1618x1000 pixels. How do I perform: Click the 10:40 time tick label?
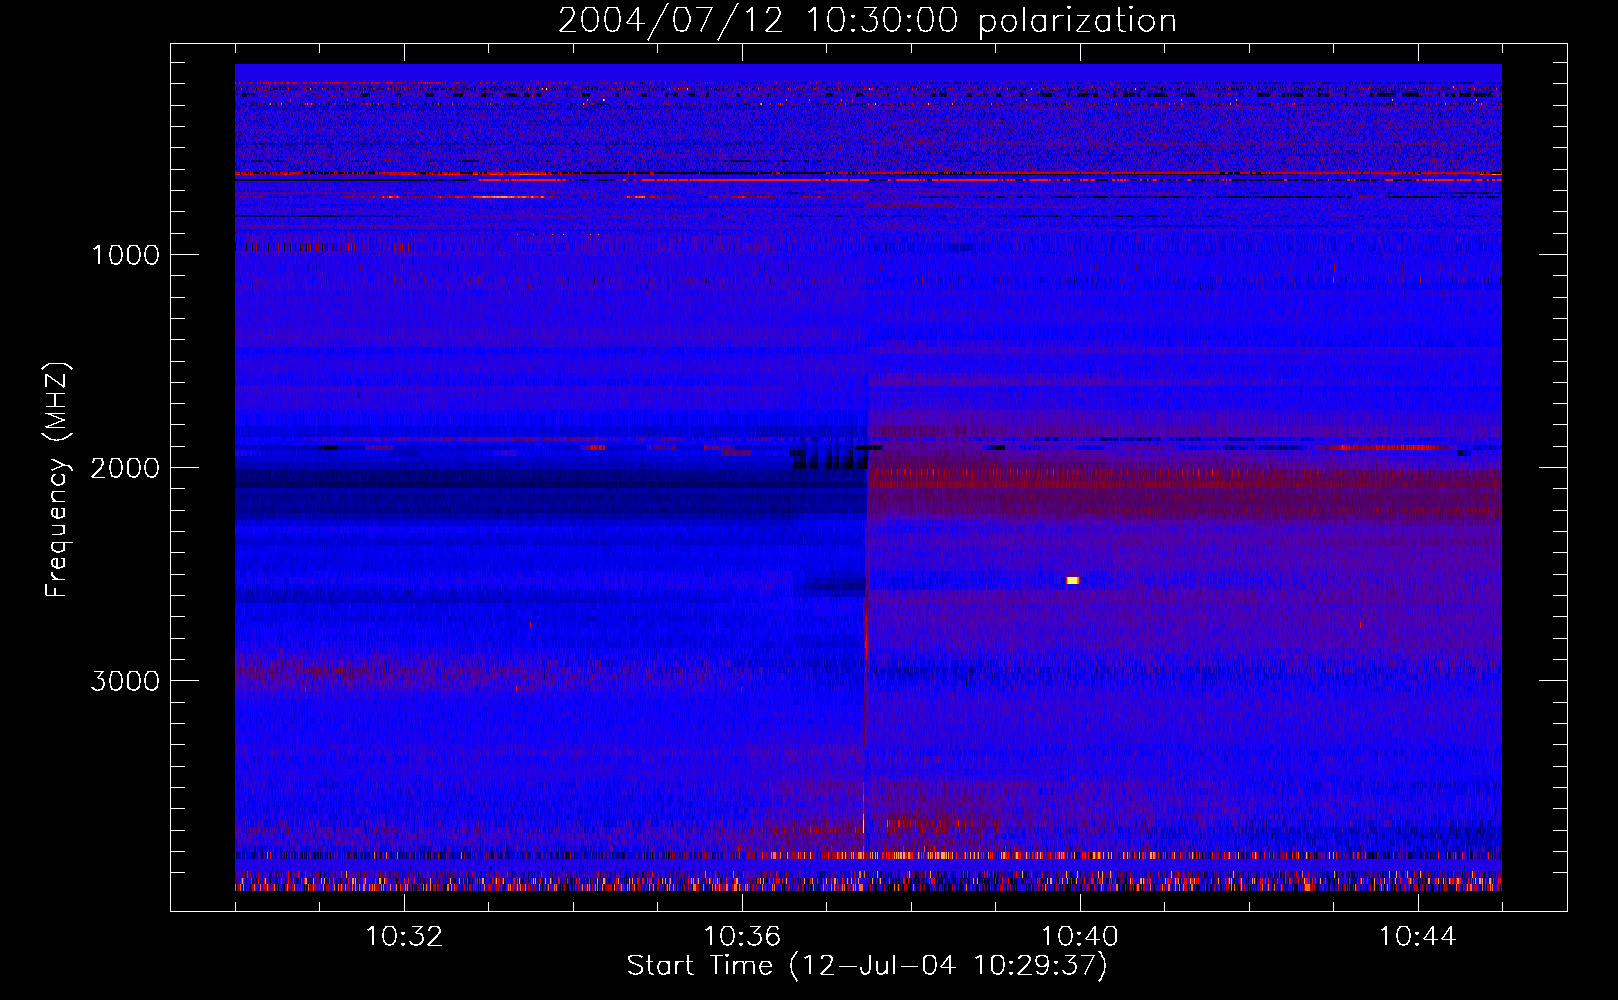(1080, 937)
